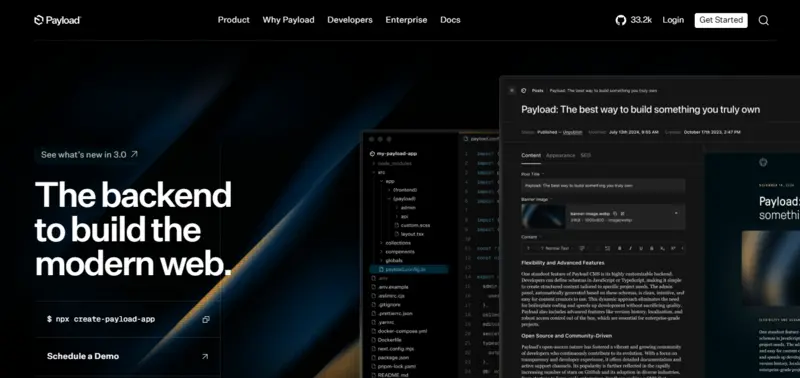The height and width of the screenshot is (378, 800).
Task: Open the Normal Text style dropdown
Action: click(x=556, y=248)
